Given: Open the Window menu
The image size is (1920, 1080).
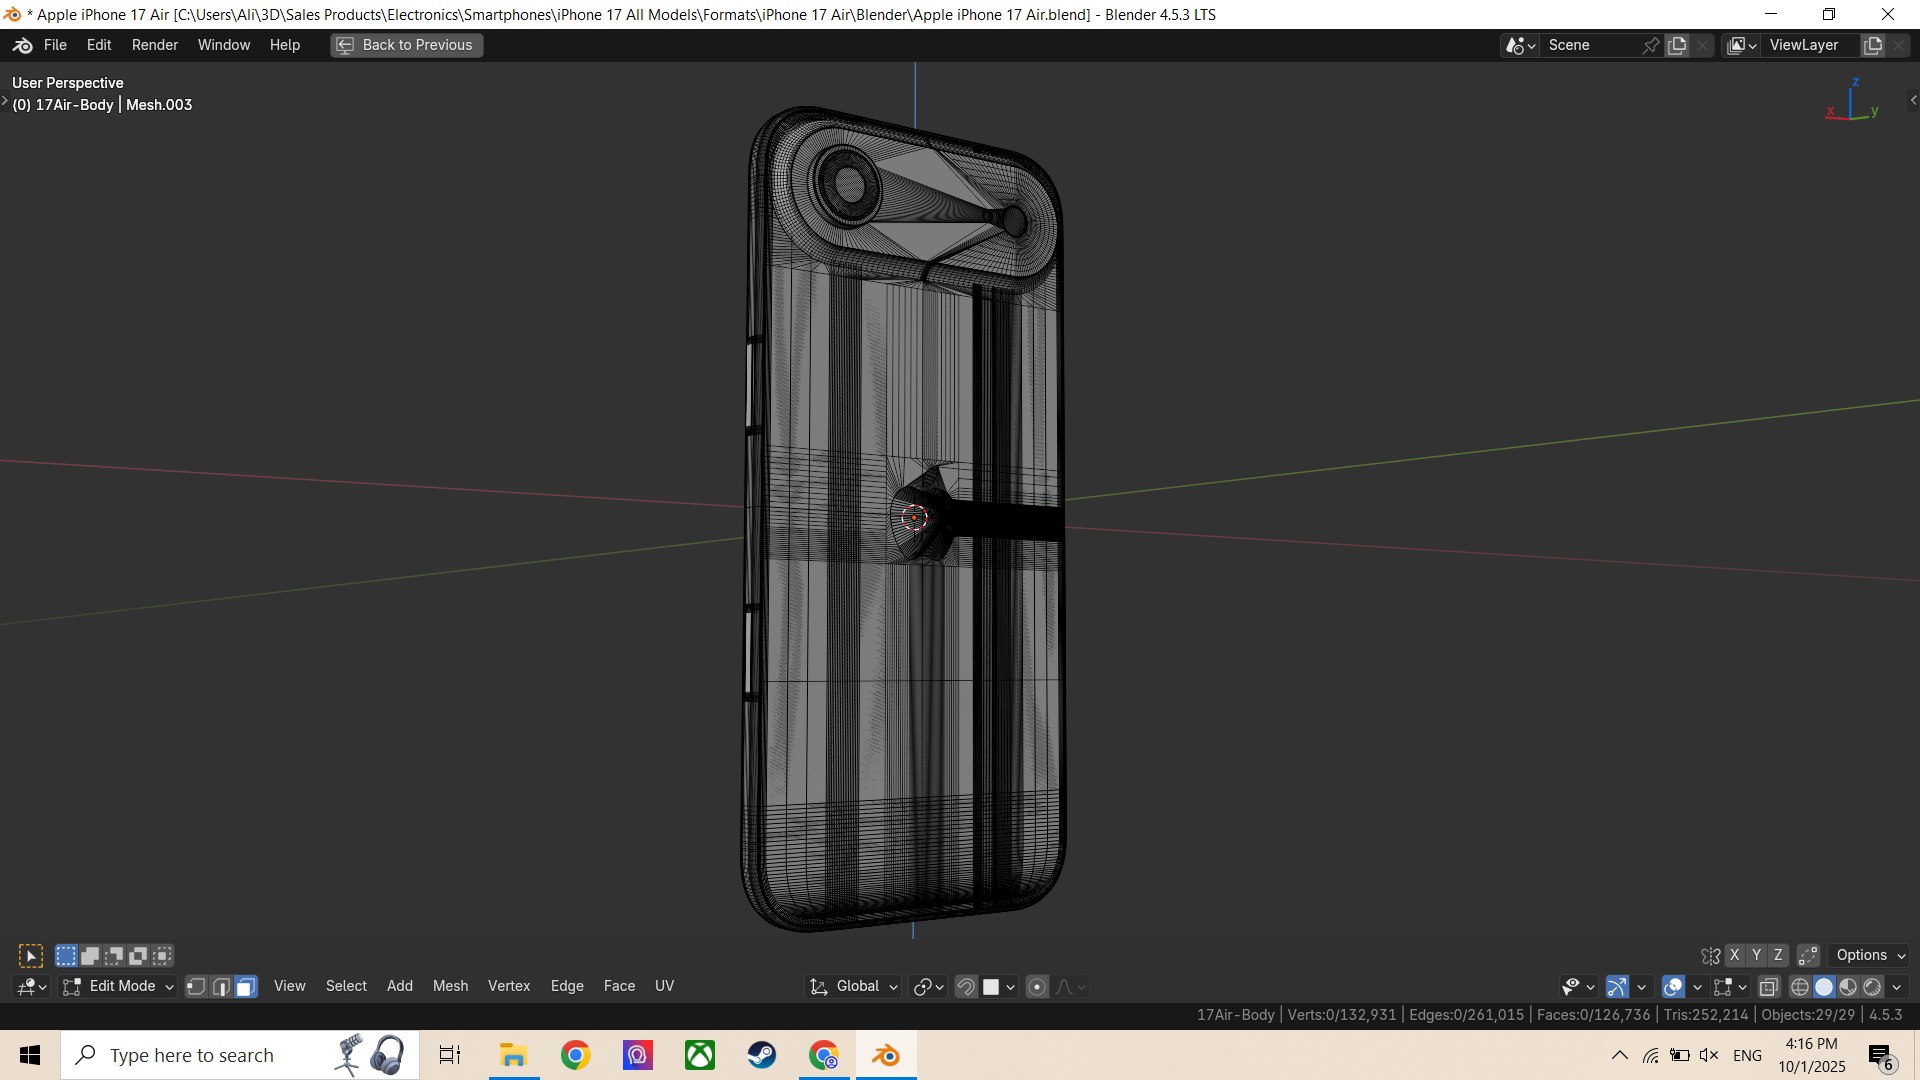Looking at the screenshot, I should tap(224, 45).
